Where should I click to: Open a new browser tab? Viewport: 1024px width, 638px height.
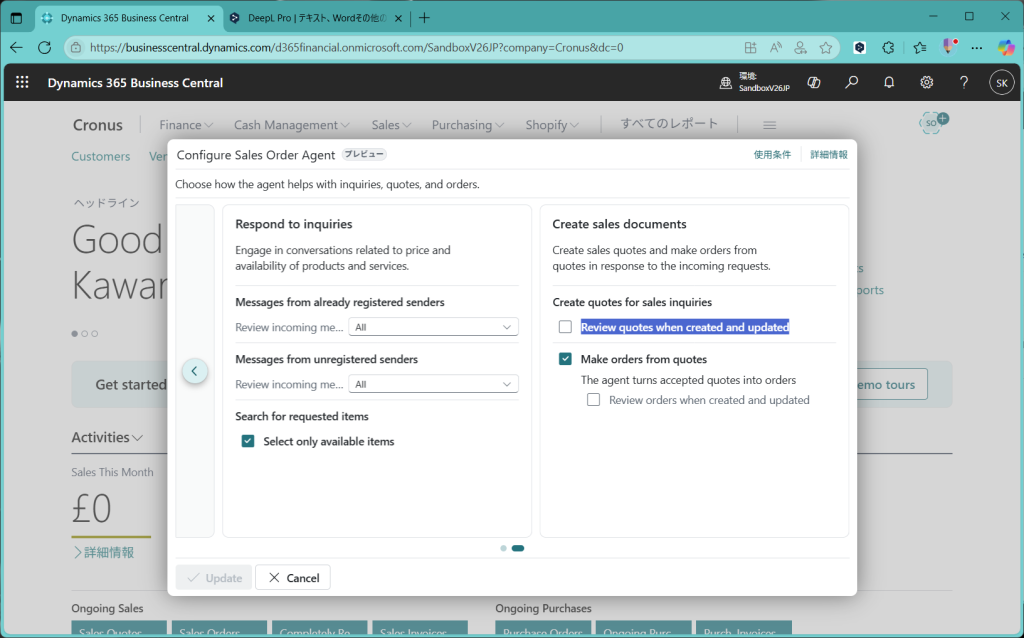point(424,18)
